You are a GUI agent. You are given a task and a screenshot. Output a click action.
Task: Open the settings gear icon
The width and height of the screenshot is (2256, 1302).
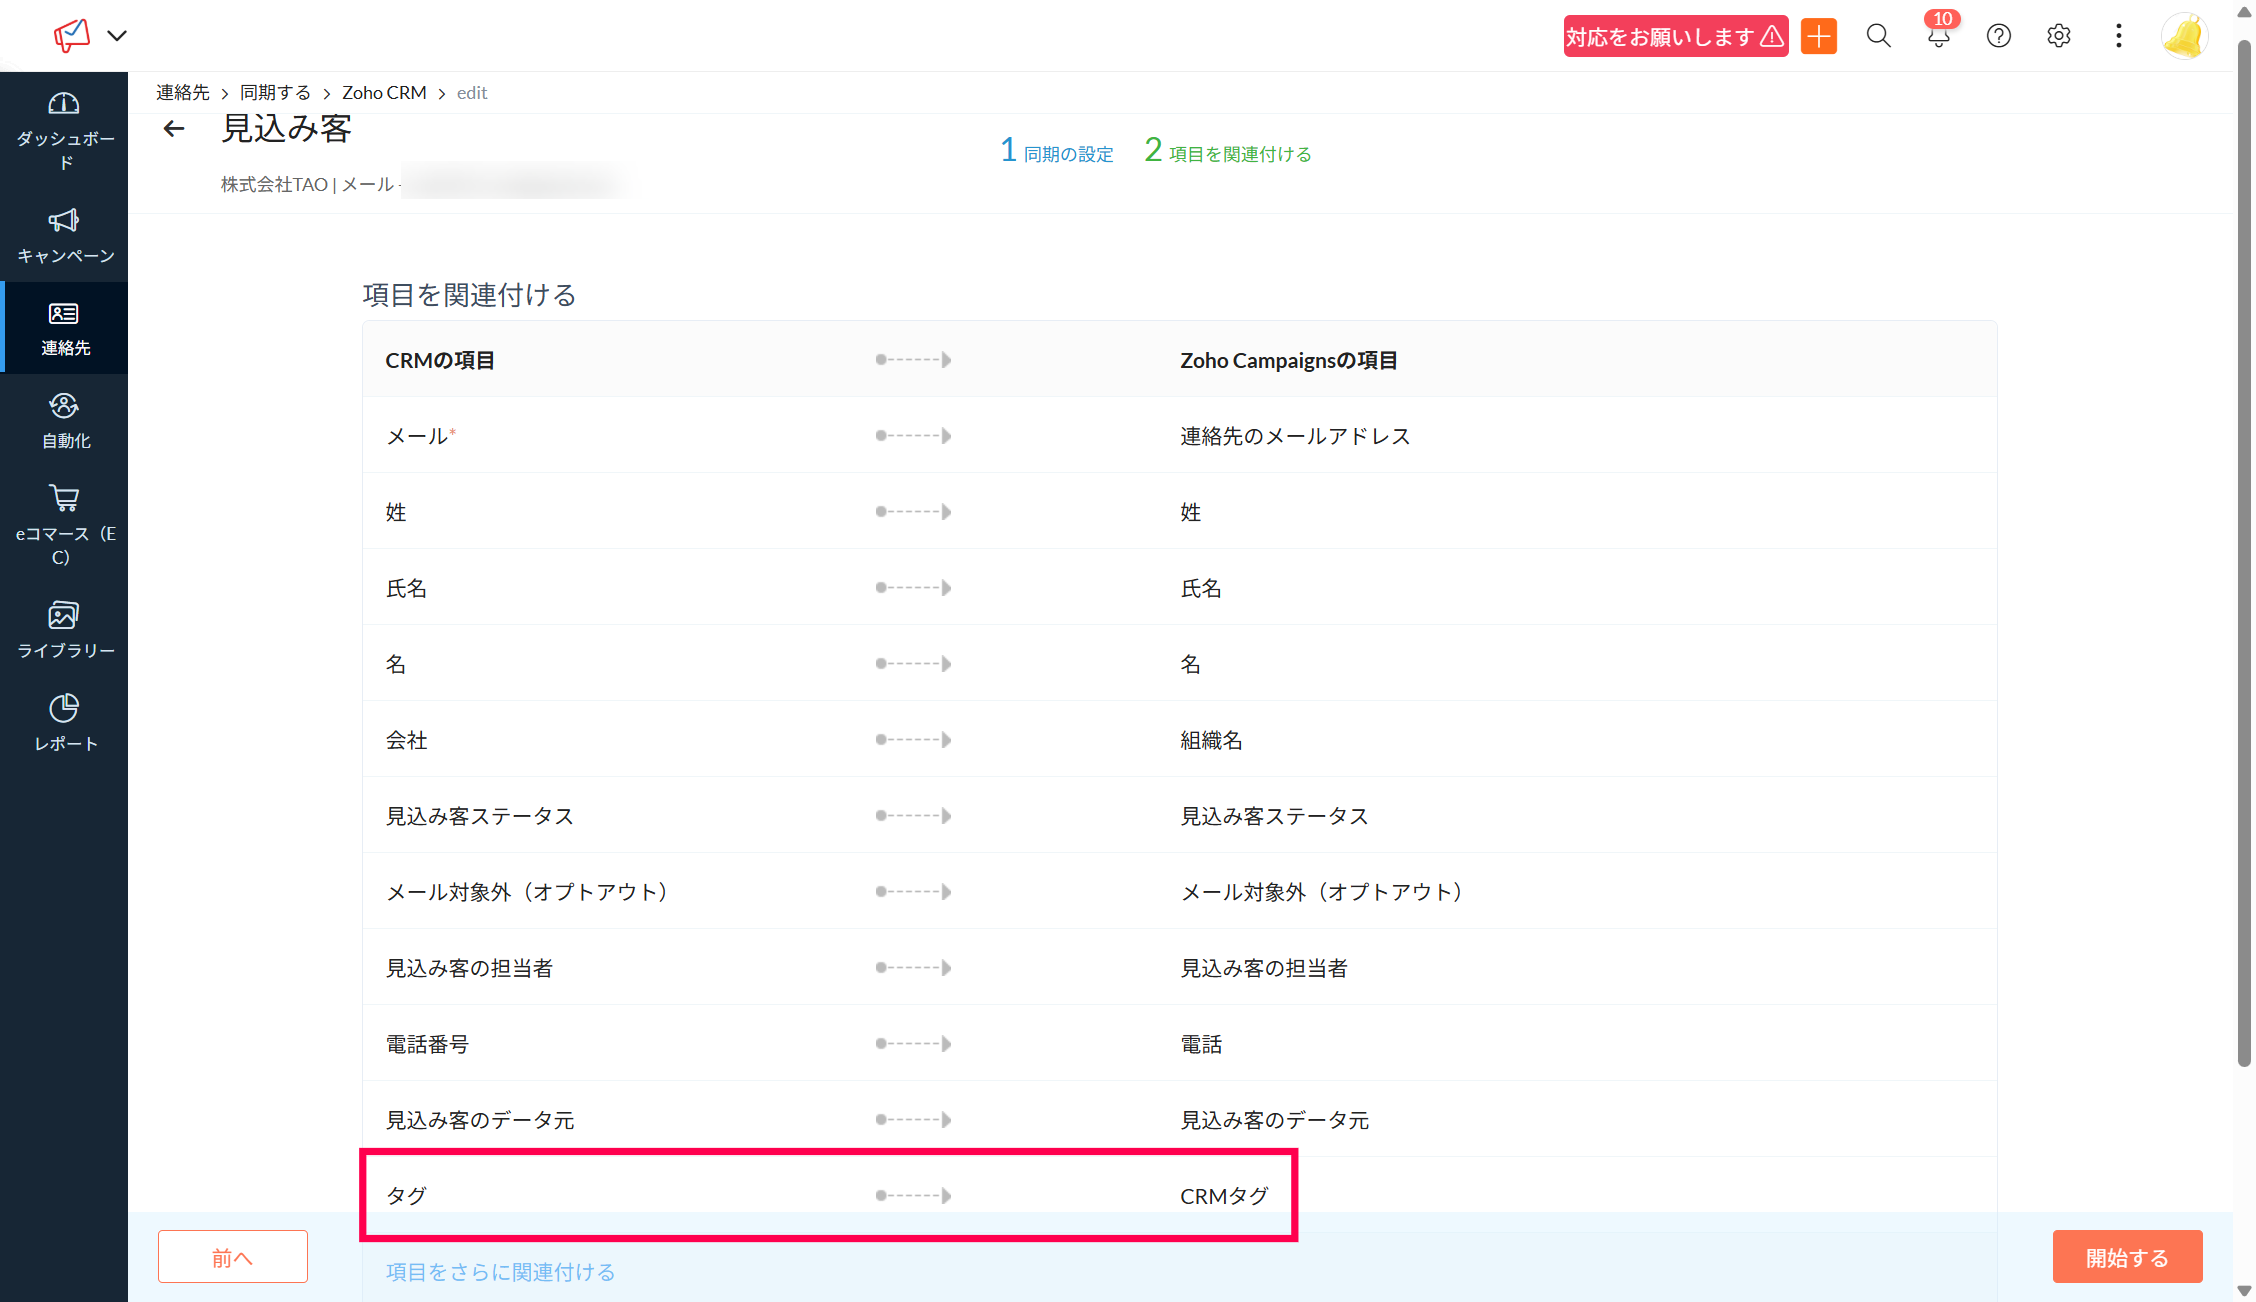[2058, 36]
